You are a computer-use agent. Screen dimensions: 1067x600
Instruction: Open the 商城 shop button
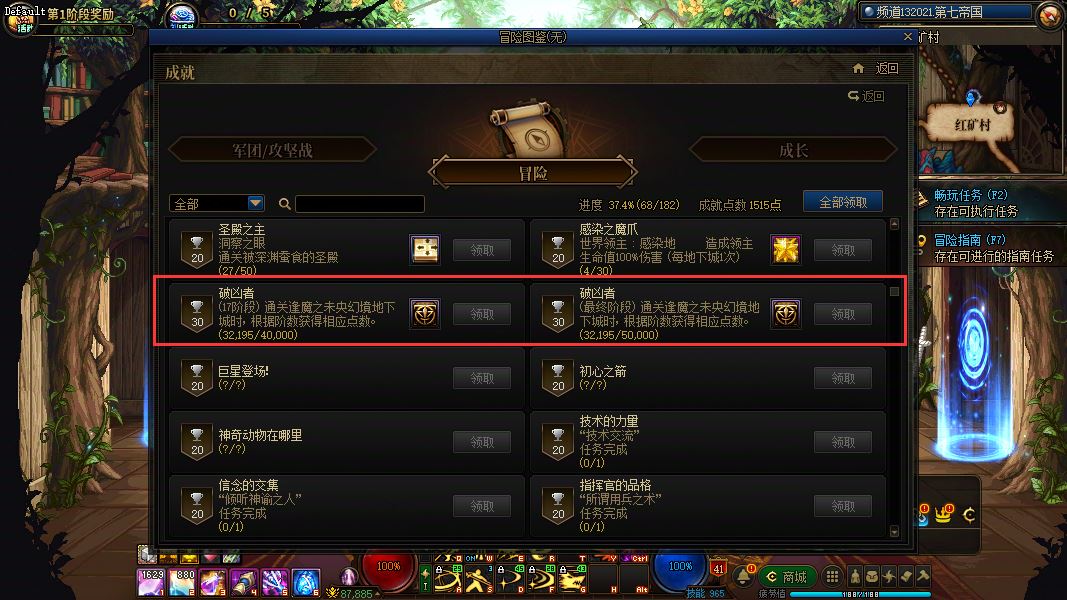pos(787,577)
